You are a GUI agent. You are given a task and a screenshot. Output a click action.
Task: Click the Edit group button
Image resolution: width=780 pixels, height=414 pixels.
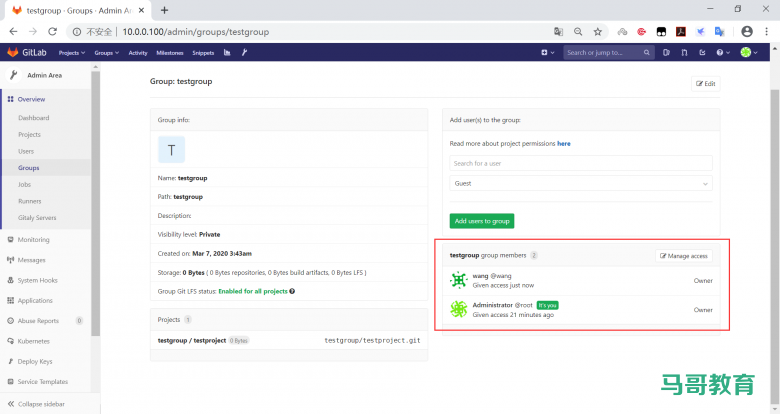705,84
